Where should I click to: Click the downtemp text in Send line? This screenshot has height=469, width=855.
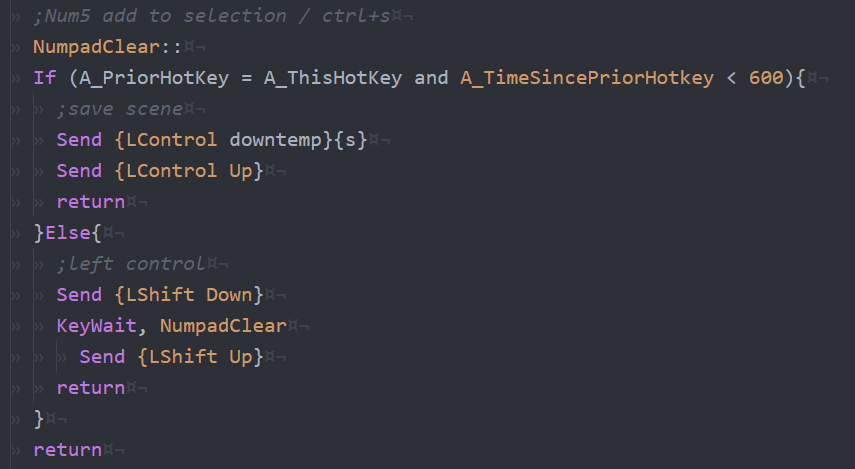coord(275,140)
